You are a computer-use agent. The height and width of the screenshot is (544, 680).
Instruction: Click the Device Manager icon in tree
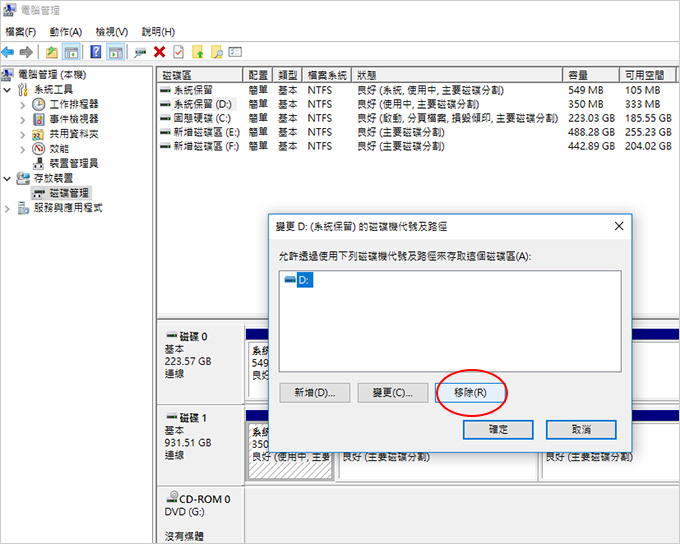pos(39,164)
